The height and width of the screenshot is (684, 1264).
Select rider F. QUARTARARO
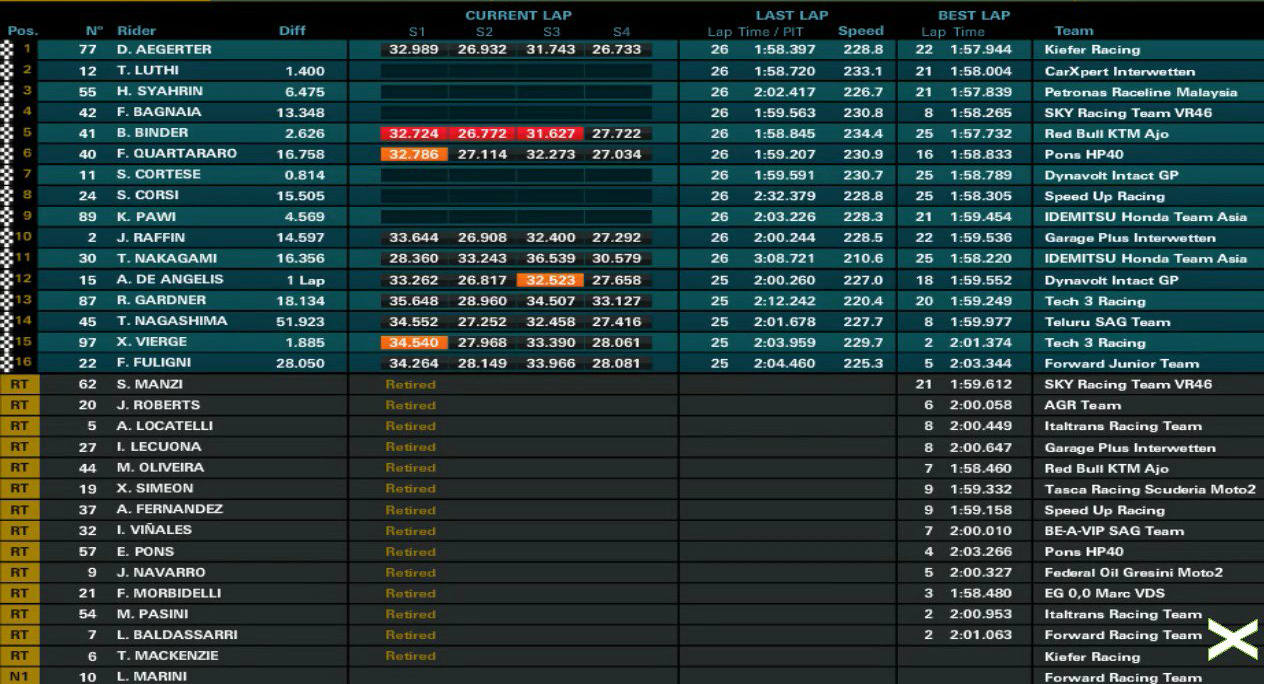pos(176,154)
